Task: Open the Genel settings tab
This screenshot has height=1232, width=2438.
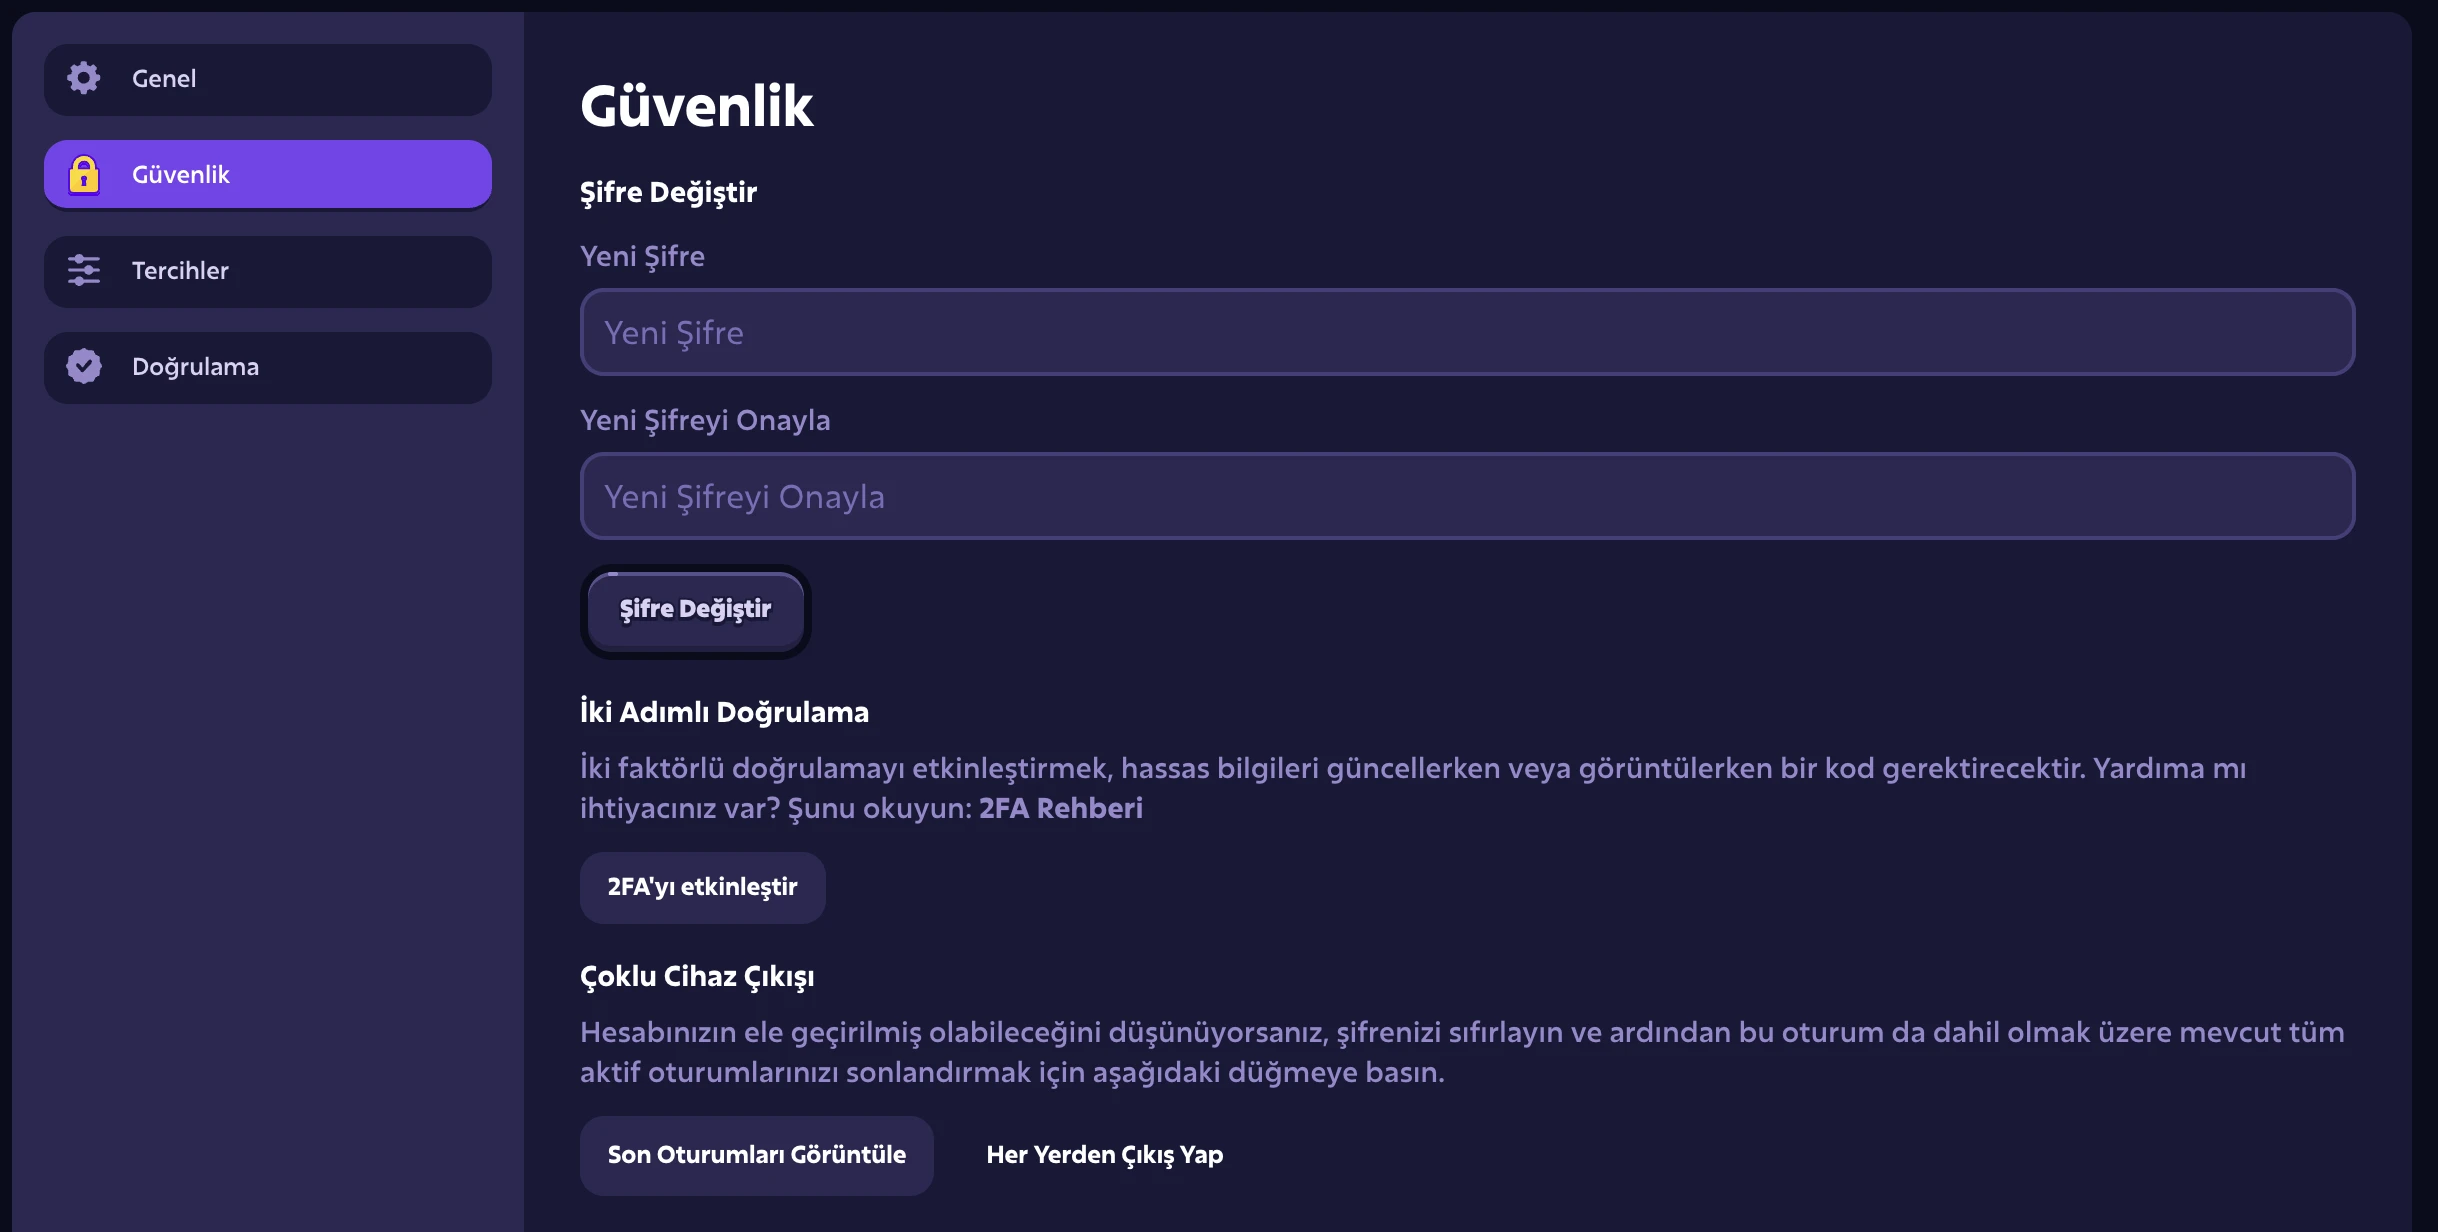Action: tap(268, 79)
